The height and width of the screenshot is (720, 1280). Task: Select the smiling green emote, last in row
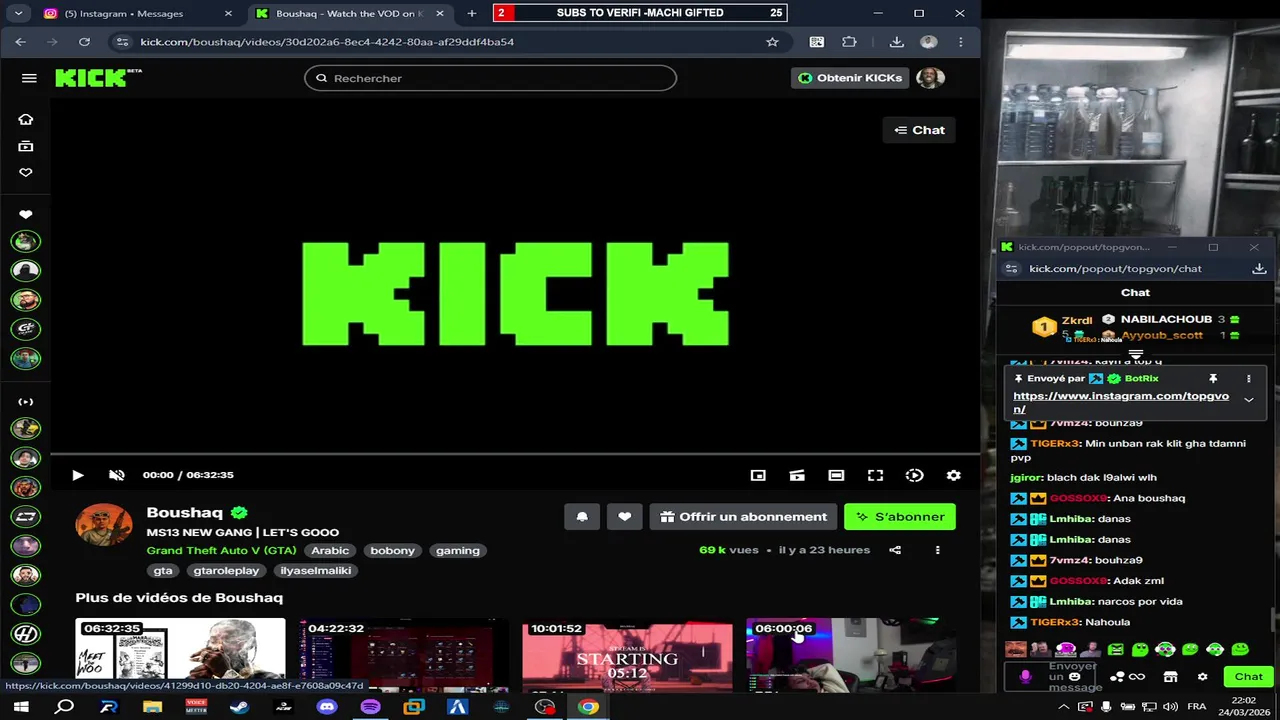[1240, 650]
